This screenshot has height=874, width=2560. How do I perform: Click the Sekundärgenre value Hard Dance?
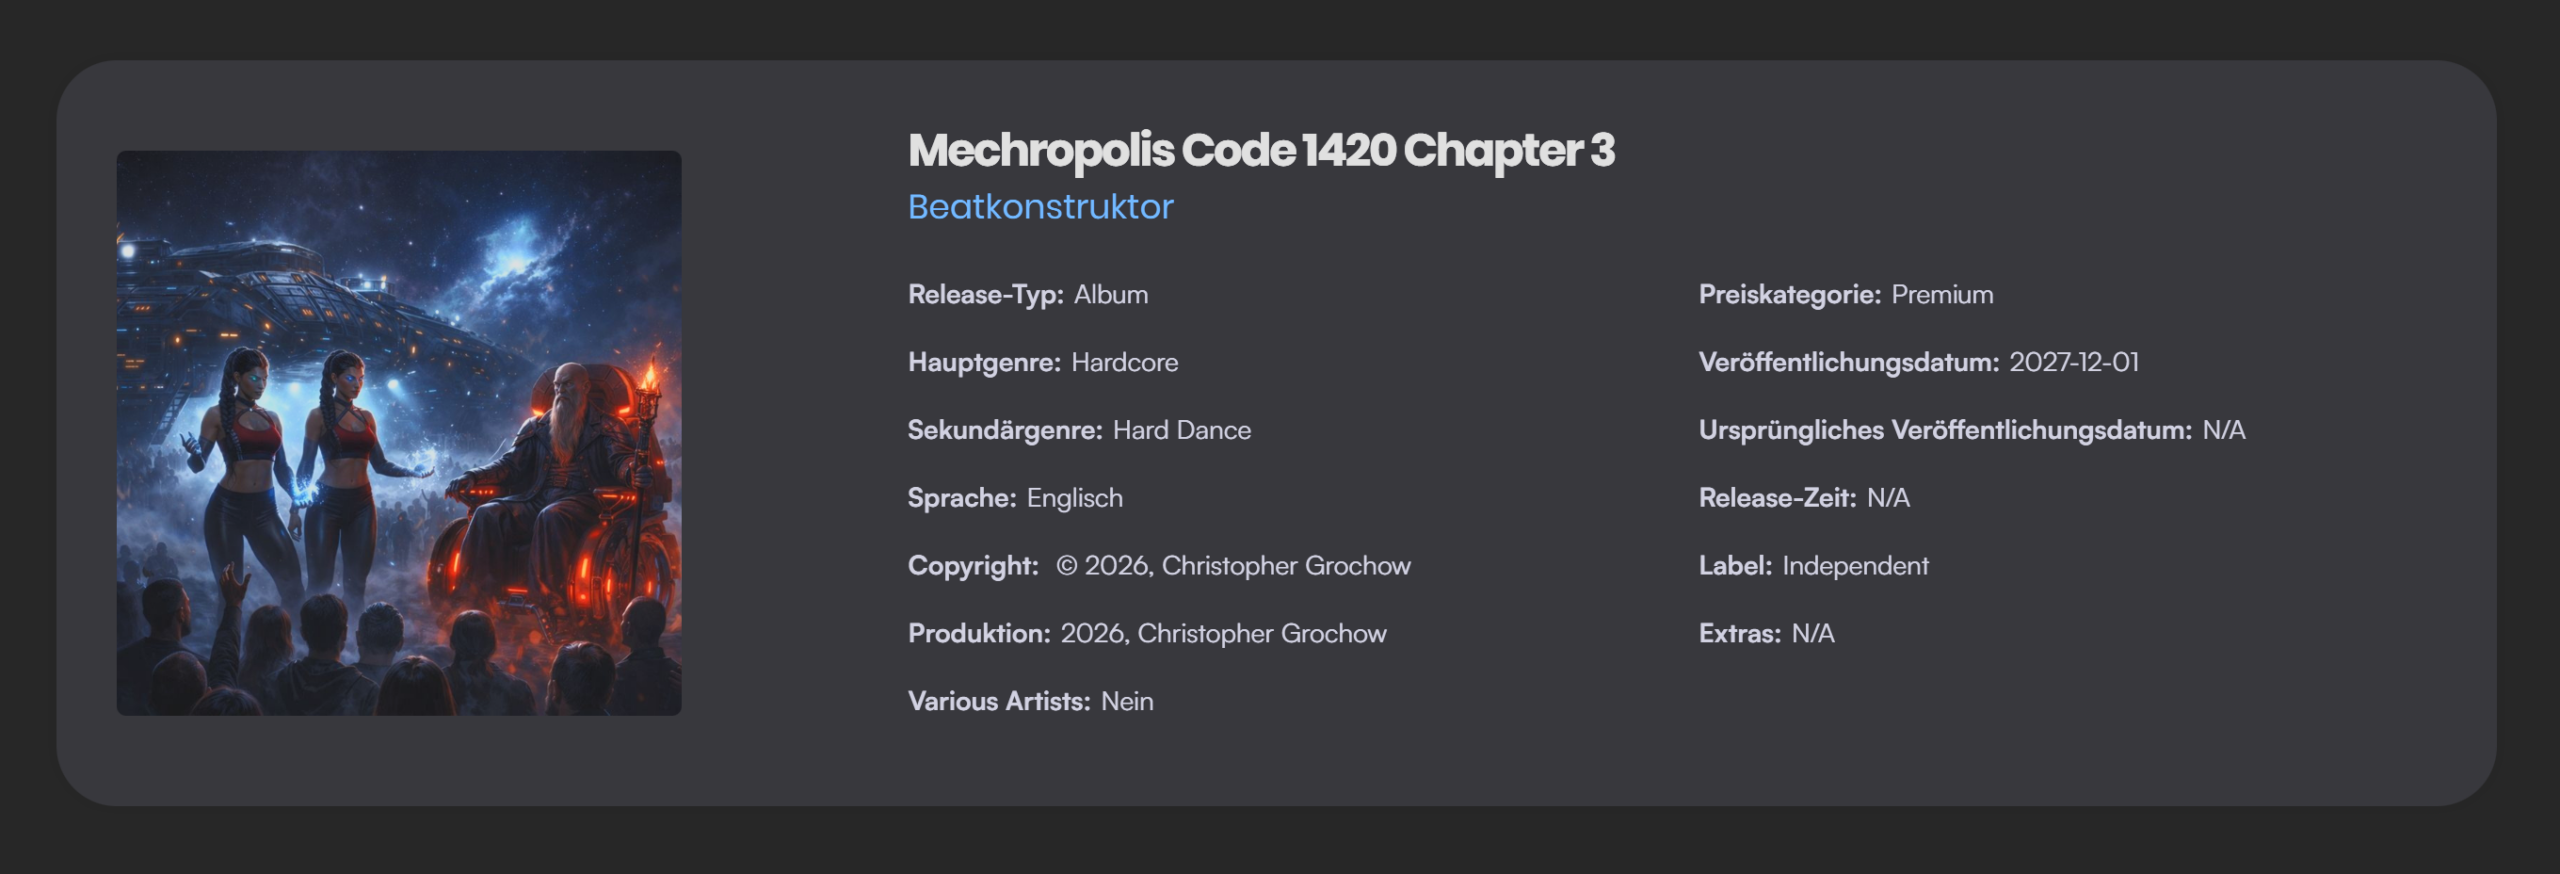click(1181, 430)
